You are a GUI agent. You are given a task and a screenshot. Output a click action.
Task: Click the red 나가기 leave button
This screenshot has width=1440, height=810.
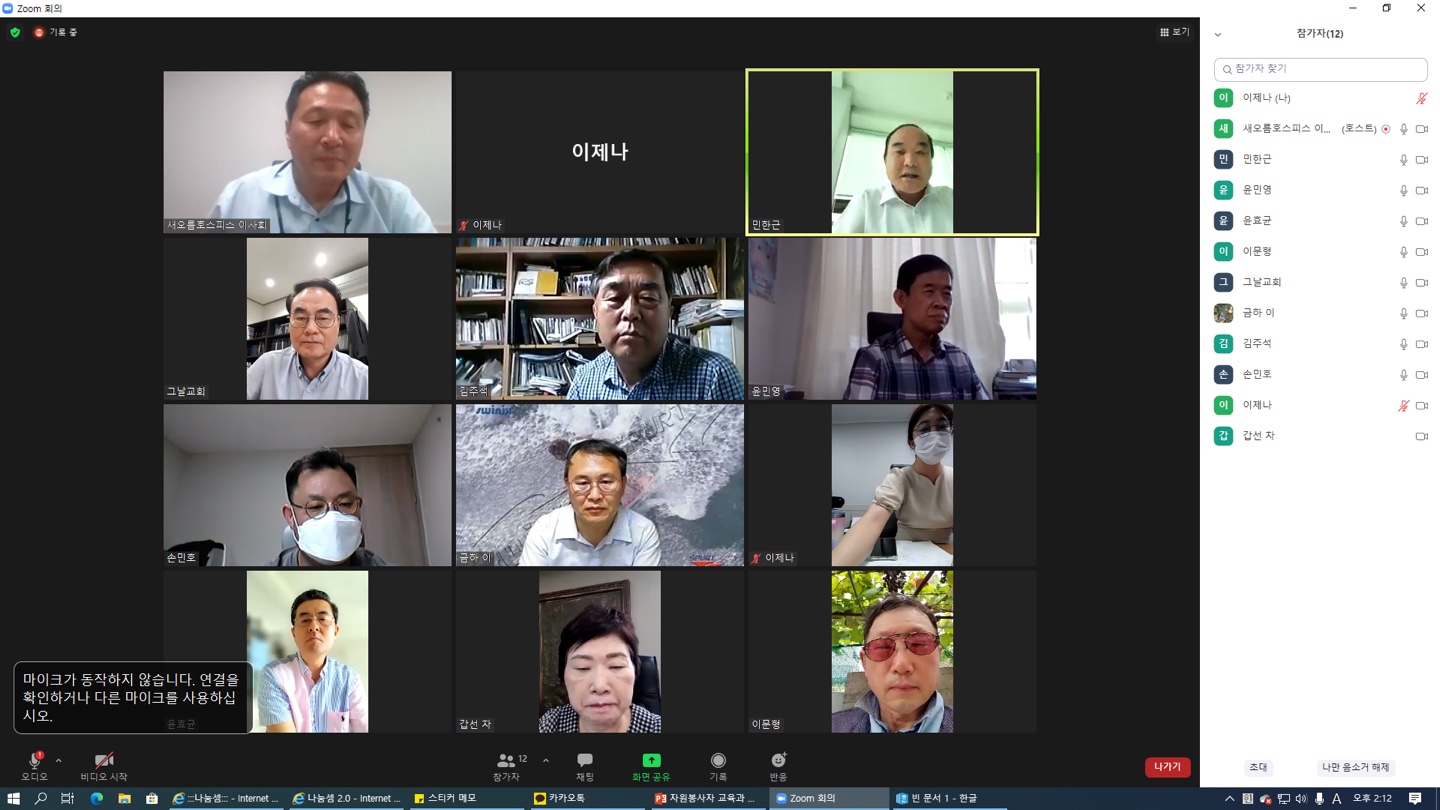1167,767
